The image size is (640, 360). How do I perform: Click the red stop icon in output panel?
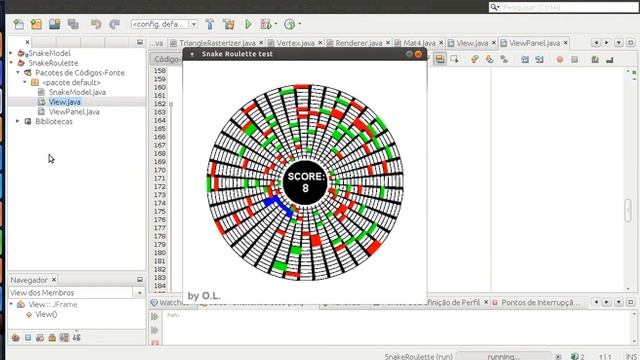click(155, 343)
